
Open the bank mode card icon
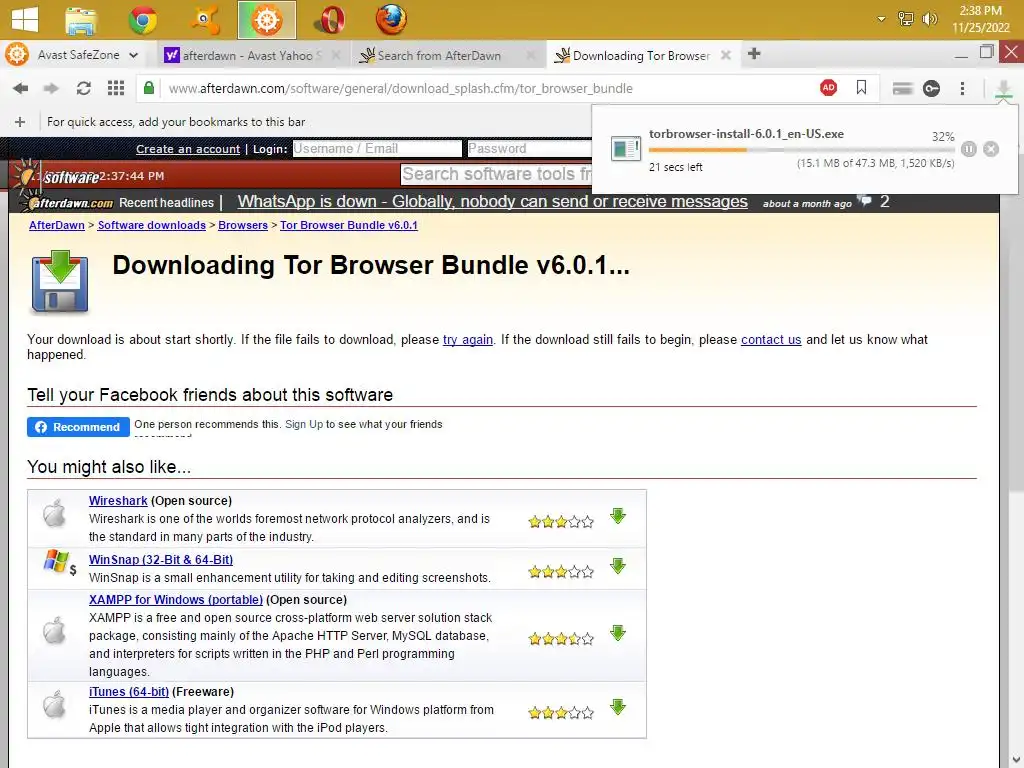pos(902,88)
